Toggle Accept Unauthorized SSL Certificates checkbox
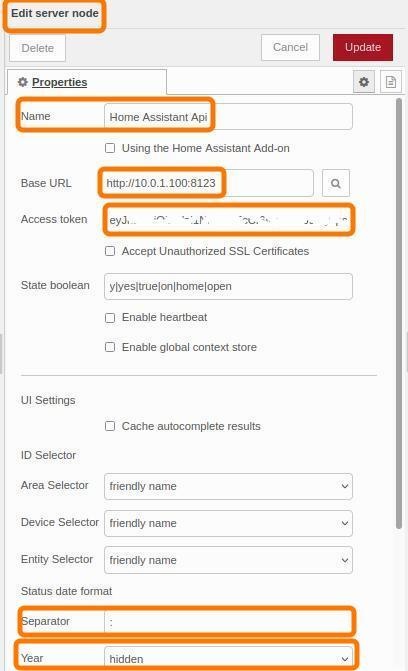This screenshot has width=408, height=671. pyautogui.click(x=110, y=251)
